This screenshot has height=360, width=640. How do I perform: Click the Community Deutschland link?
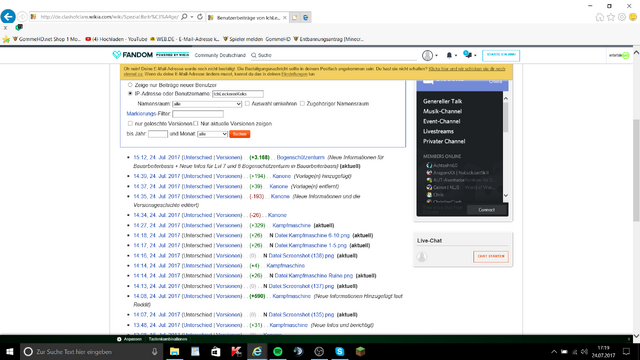(220, 55)
